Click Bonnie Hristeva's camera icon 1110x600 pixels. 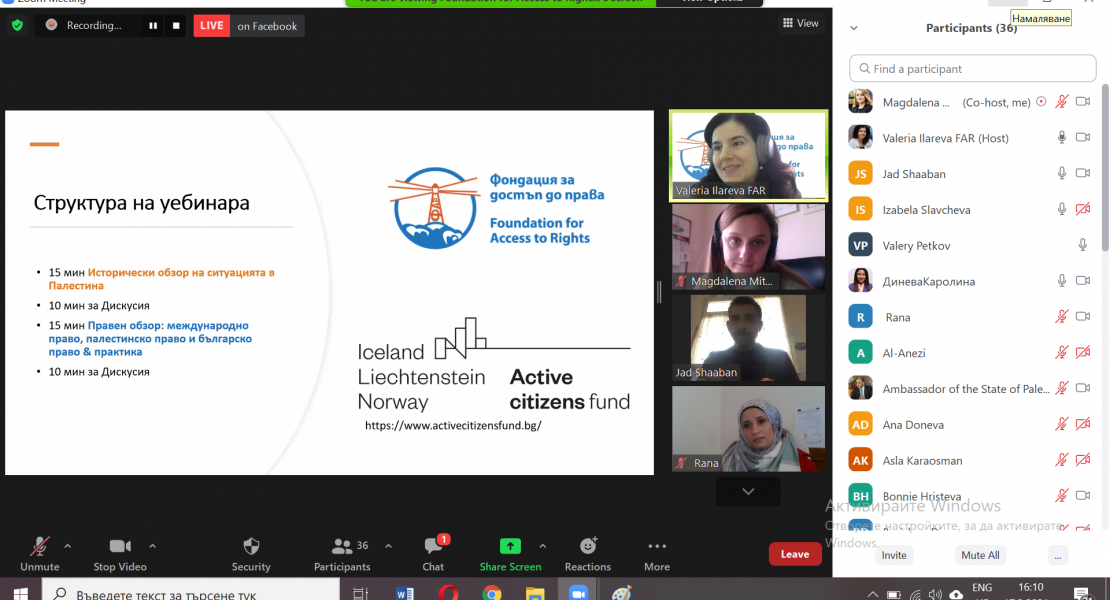click(x=1083, y=495)
